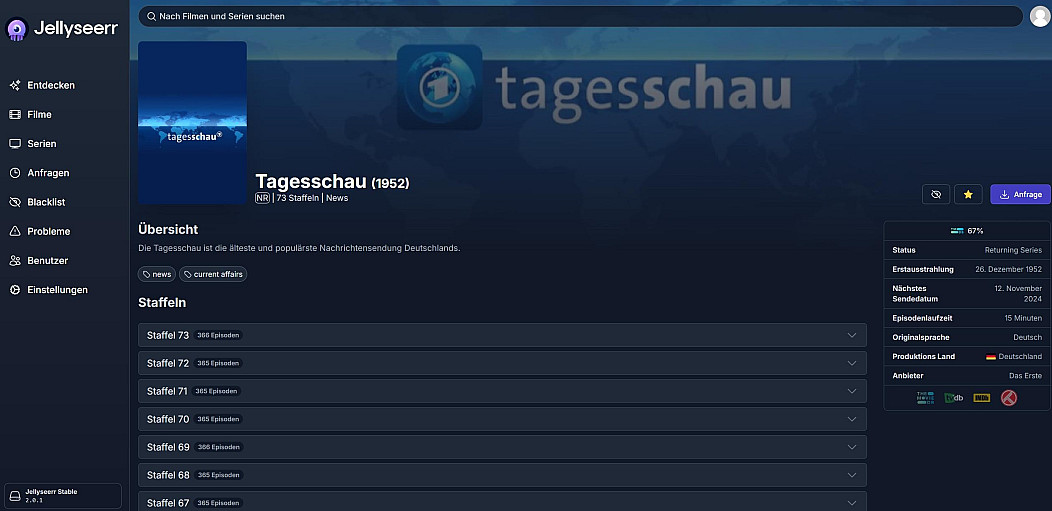The image size is (1052, 511).
Task: Click the Jellyseerr logo in sidebar
Action: click(x=62, y=29)
